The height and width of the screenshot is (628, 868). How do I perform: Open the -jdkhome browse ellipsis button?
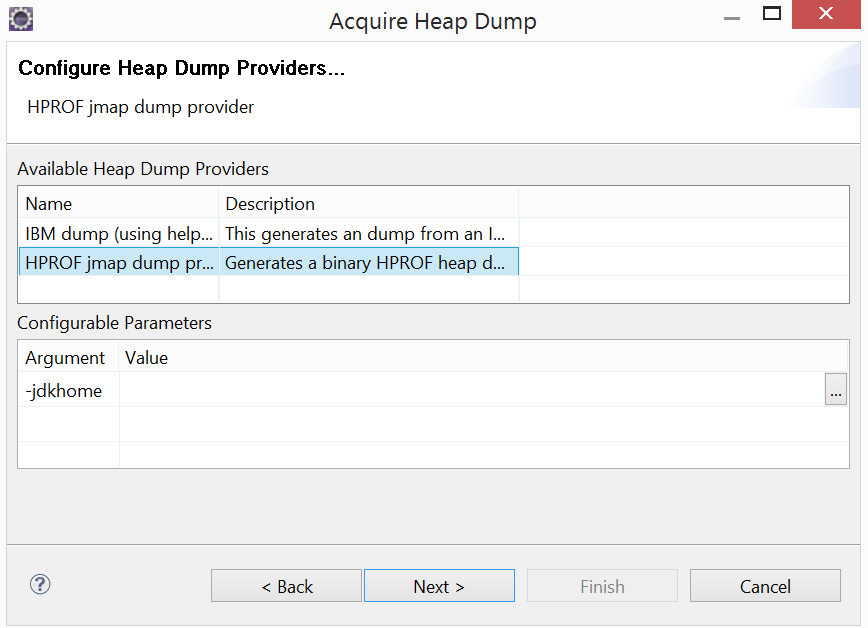click(x=835, y=389)
